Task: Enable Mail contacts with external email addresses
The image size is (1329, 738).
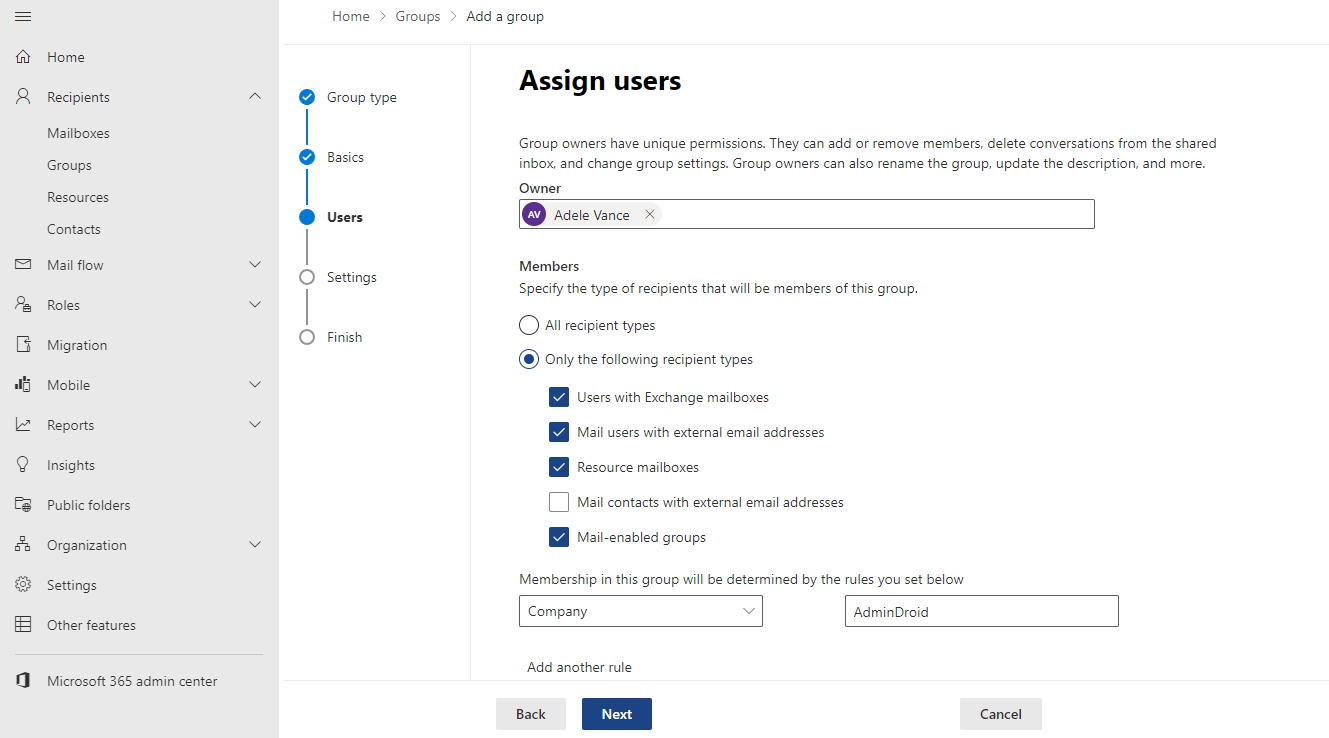Action: tap(558, 501)
